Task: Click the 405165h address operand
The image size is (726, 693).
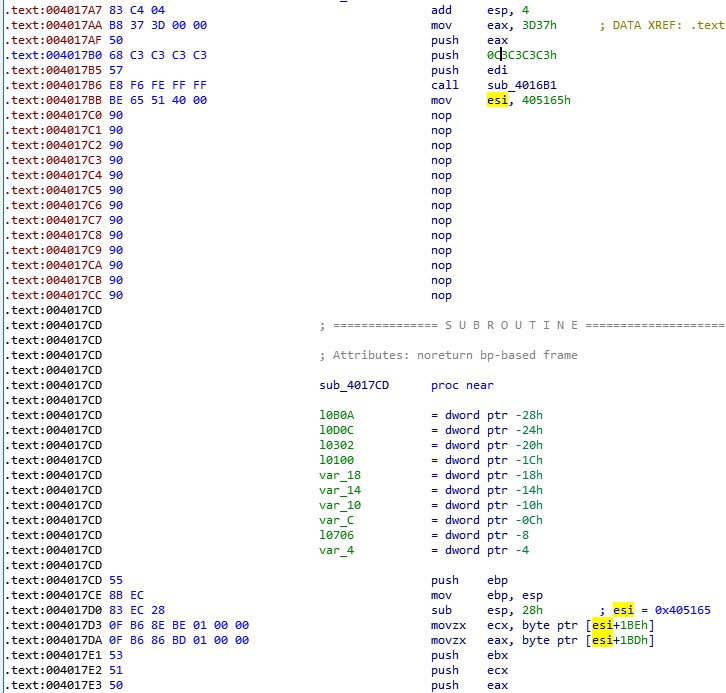Action: point(546,100)
